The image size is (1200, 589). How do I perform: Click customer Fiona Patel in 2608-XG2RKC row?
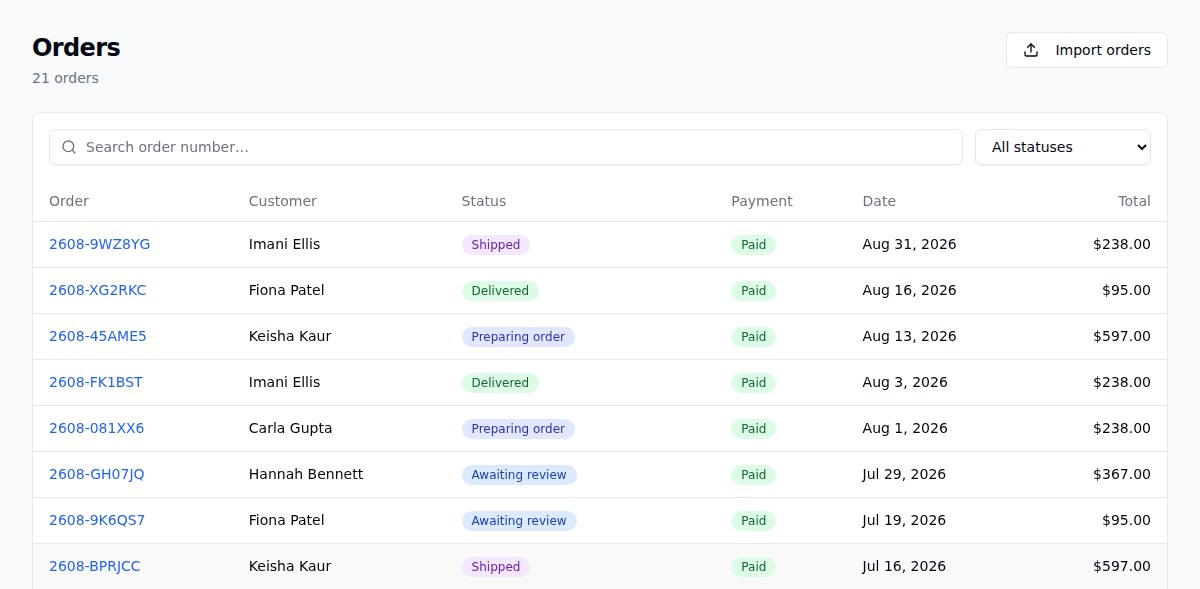coord(287,290)
